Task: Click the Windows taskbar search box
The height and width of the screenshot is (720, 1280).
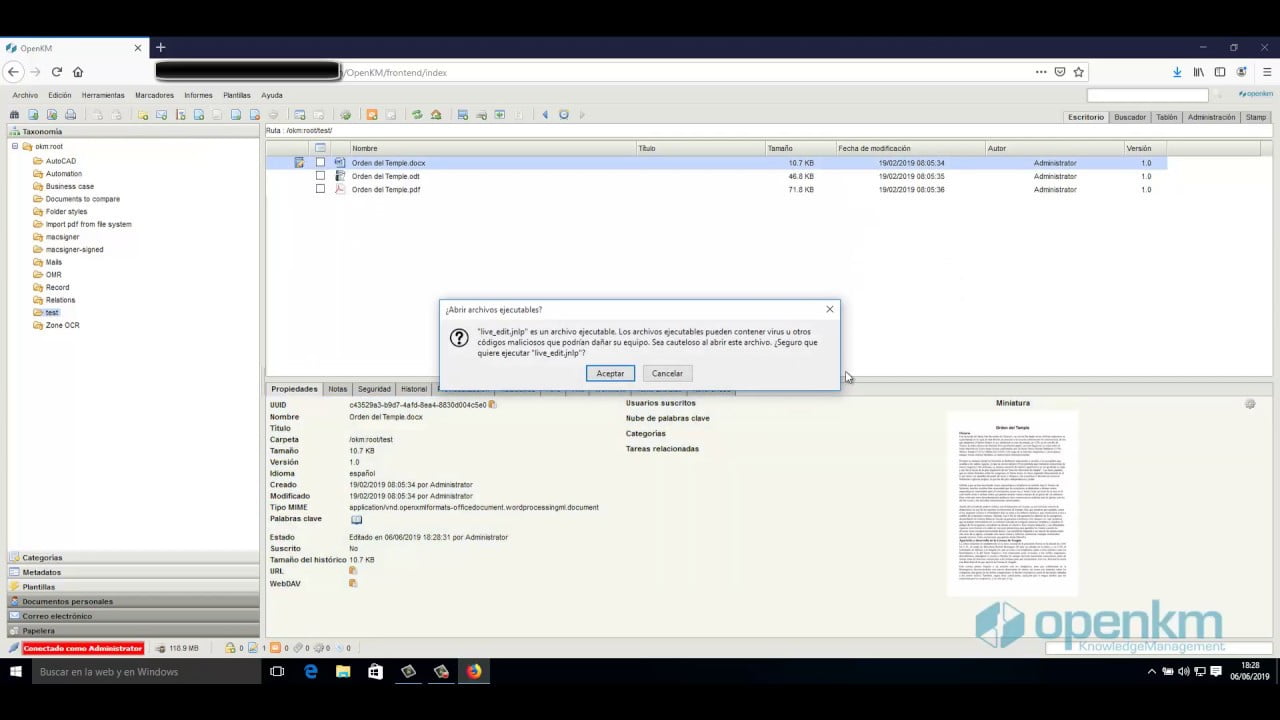Action: pyautogui.click(x=145, y=672)
